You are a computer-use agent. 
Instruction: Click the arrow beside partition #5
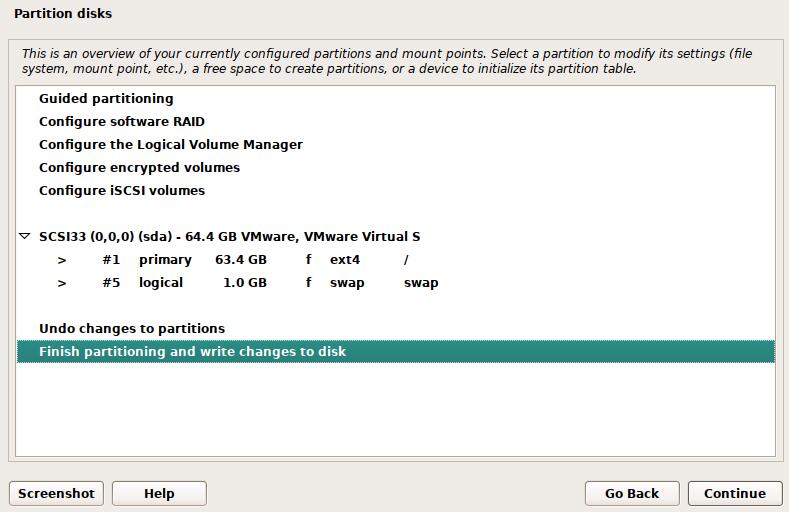pos(62,283)
